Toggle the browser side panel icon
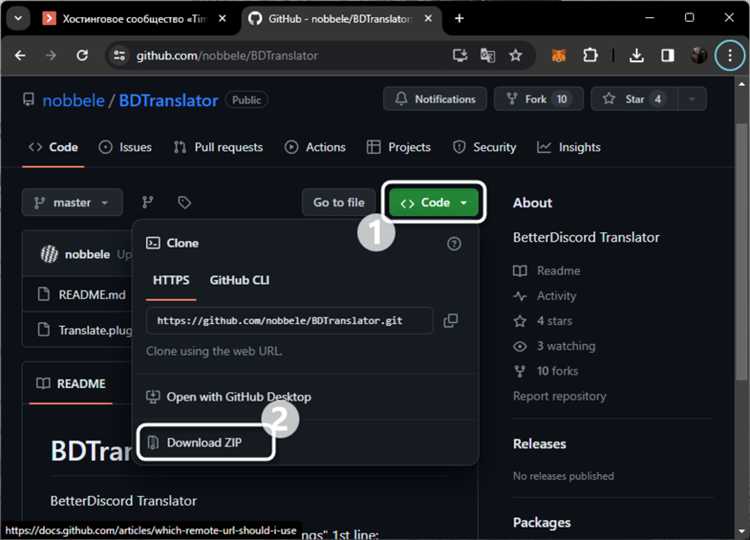The height and width of the screenshot is (540, 750). pyautogui.click(x=667, y=55)
